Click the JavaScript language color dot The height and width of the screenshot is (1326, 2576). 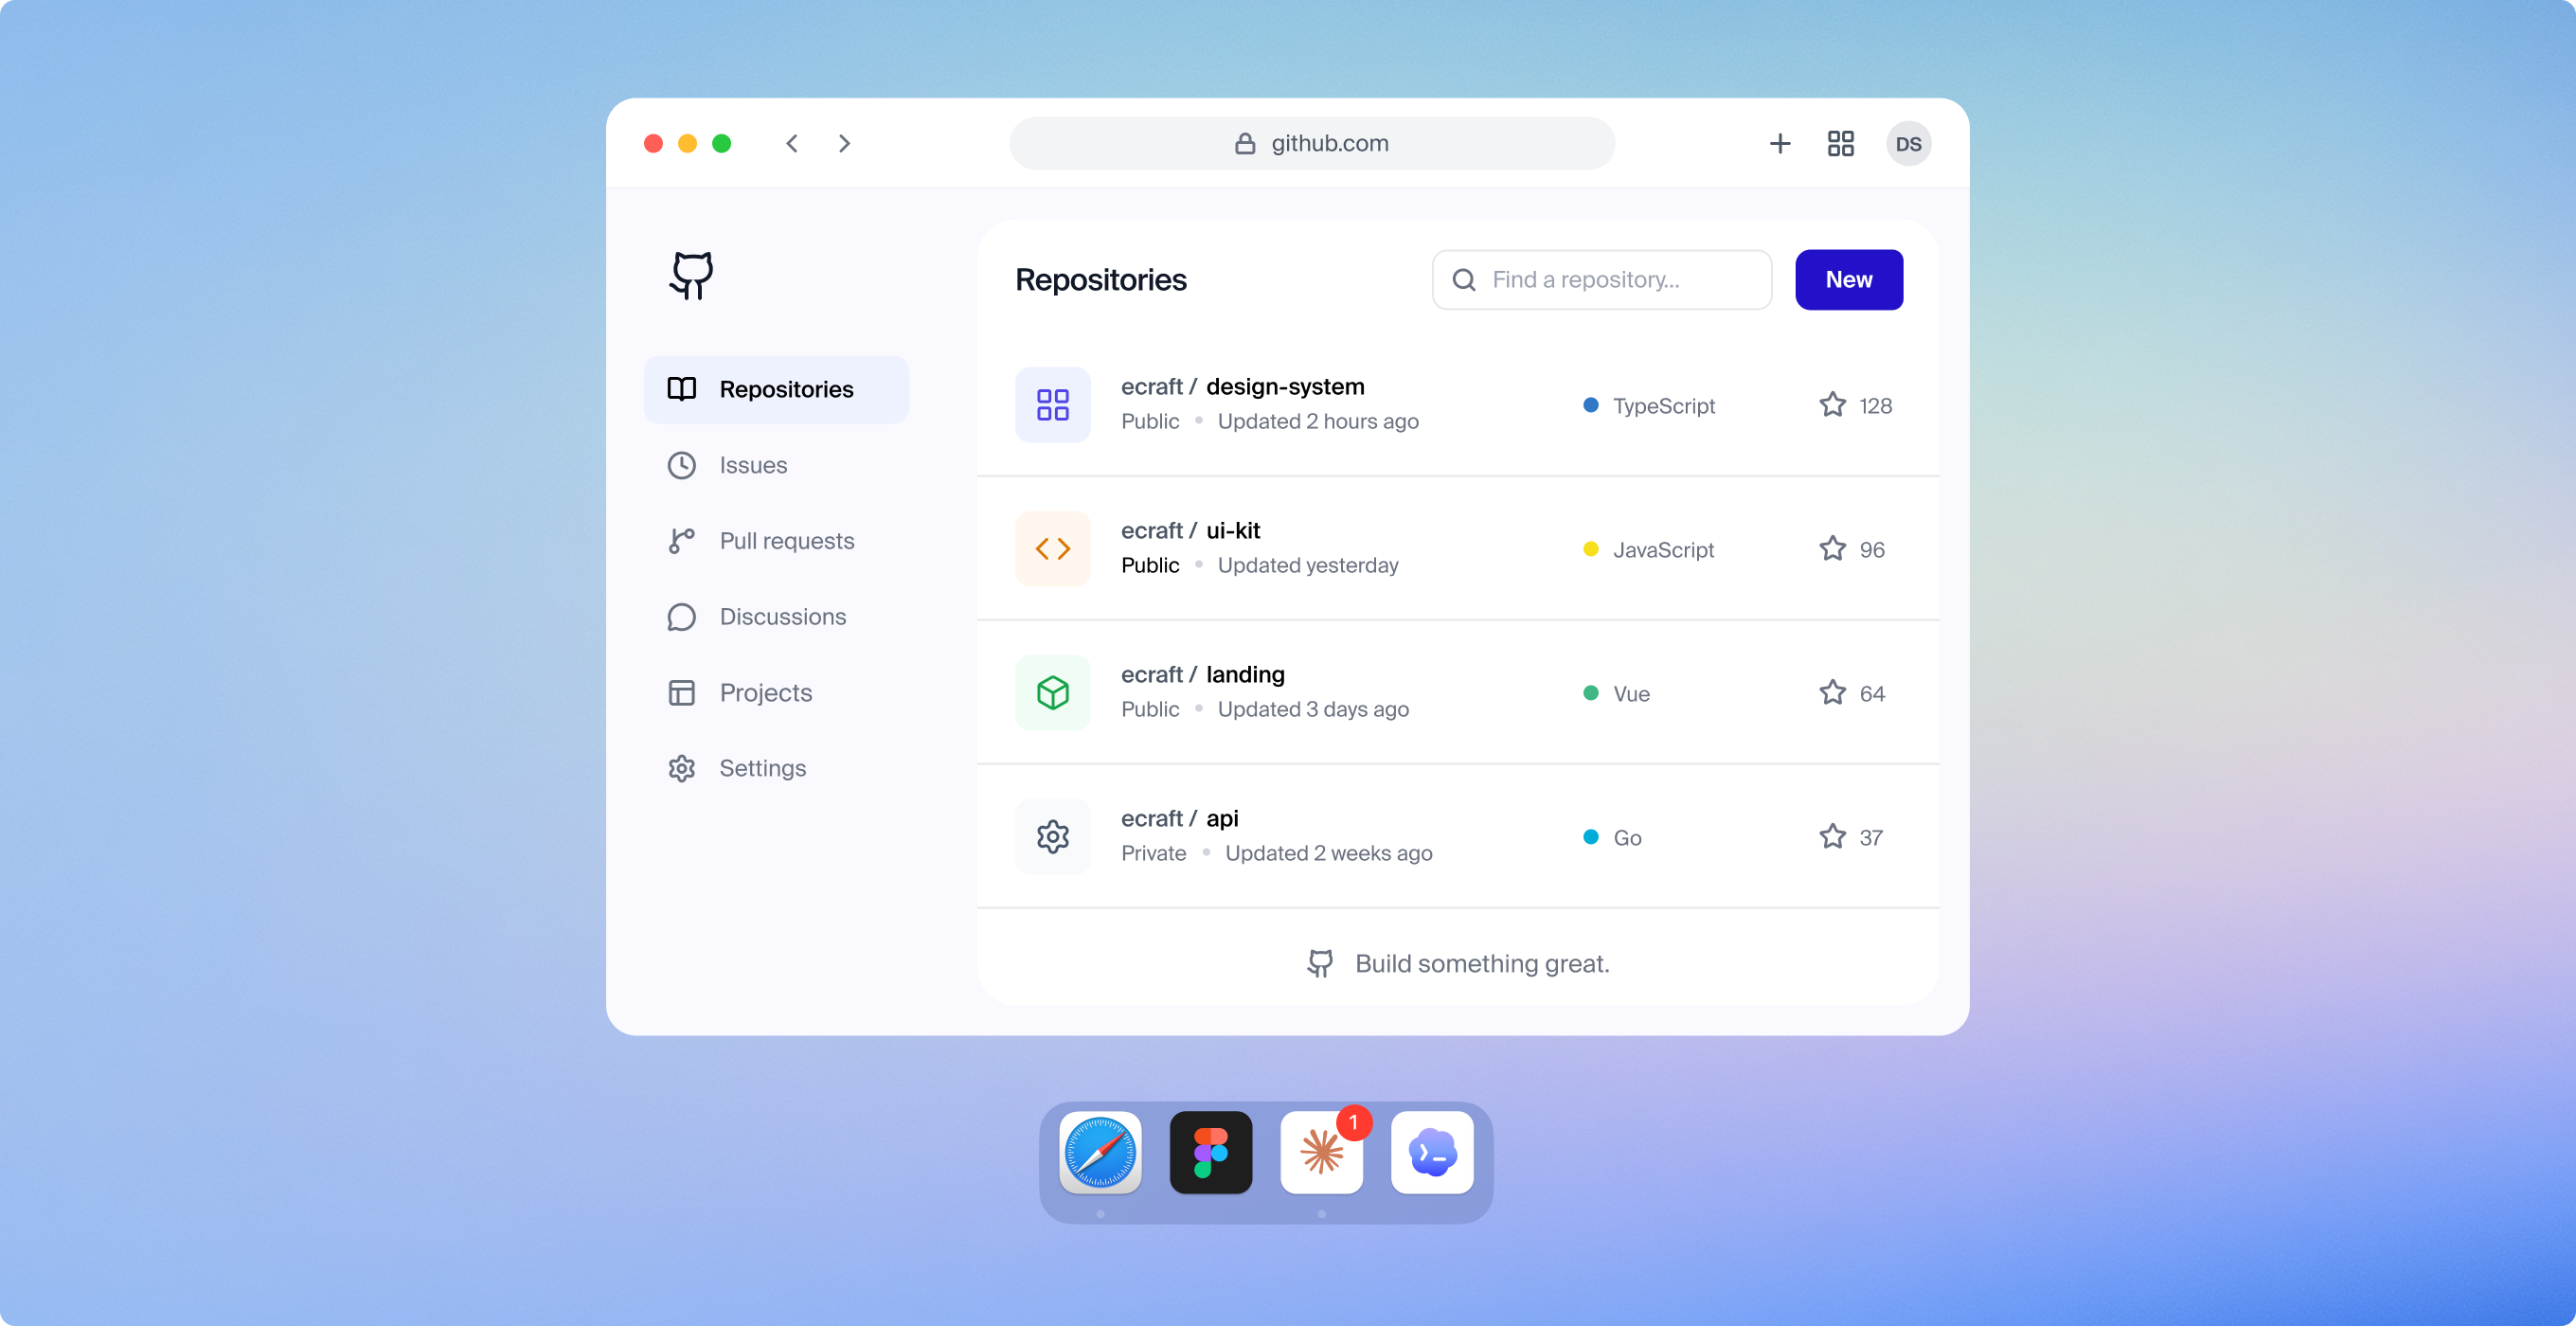(x=1591, y=549)
